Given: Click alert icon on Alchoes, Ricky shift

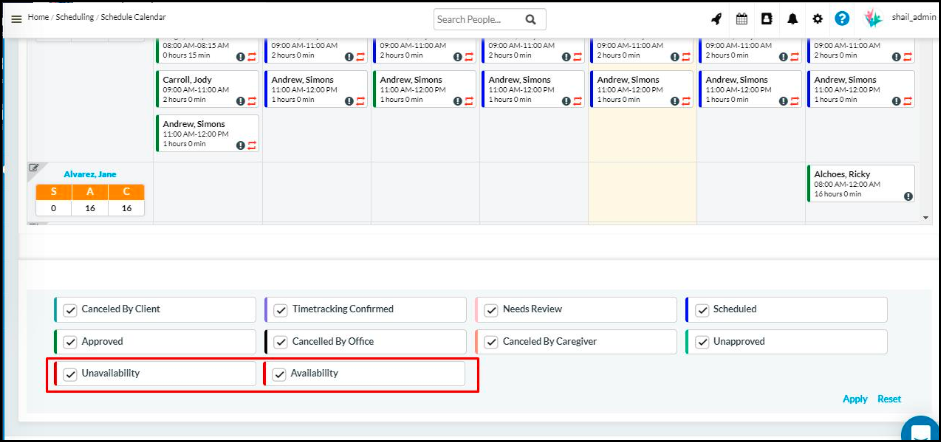Looking at the screenshot, I should [907, 197].
